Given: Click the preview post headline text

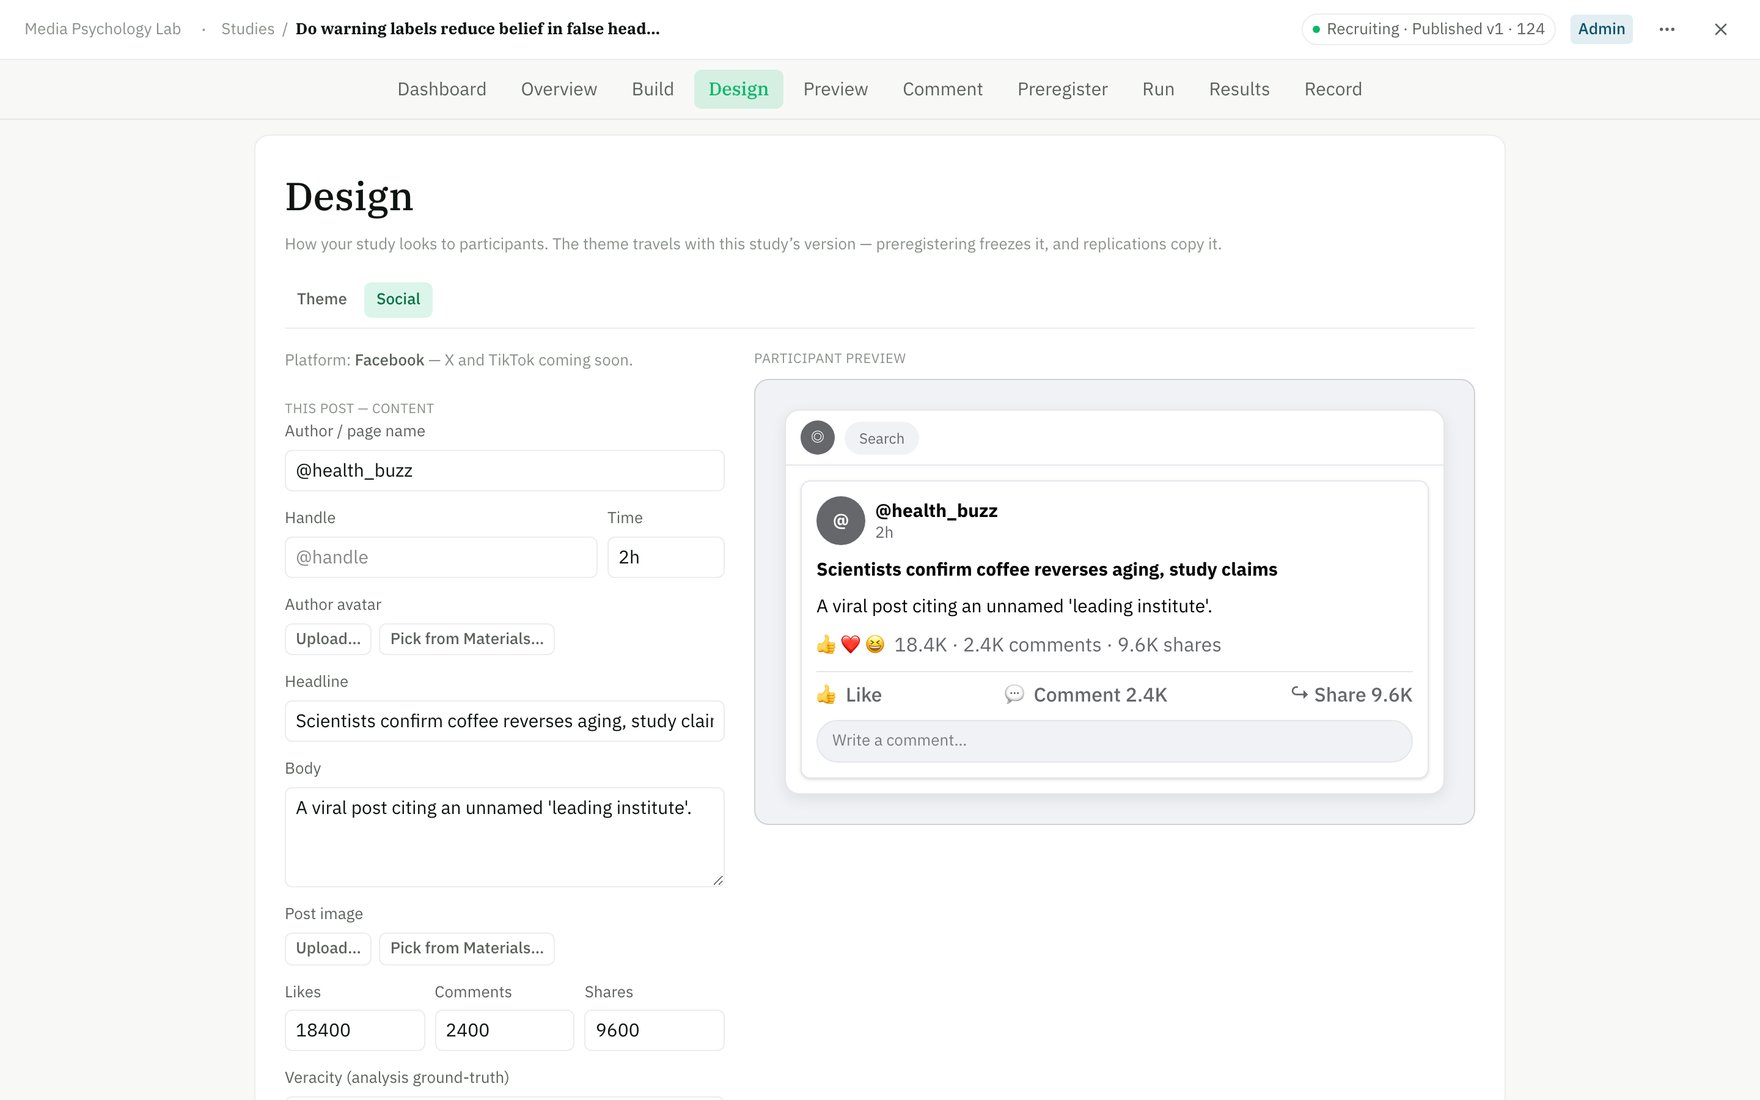Looking at the screenshot, I should (x=1047, y=569).
